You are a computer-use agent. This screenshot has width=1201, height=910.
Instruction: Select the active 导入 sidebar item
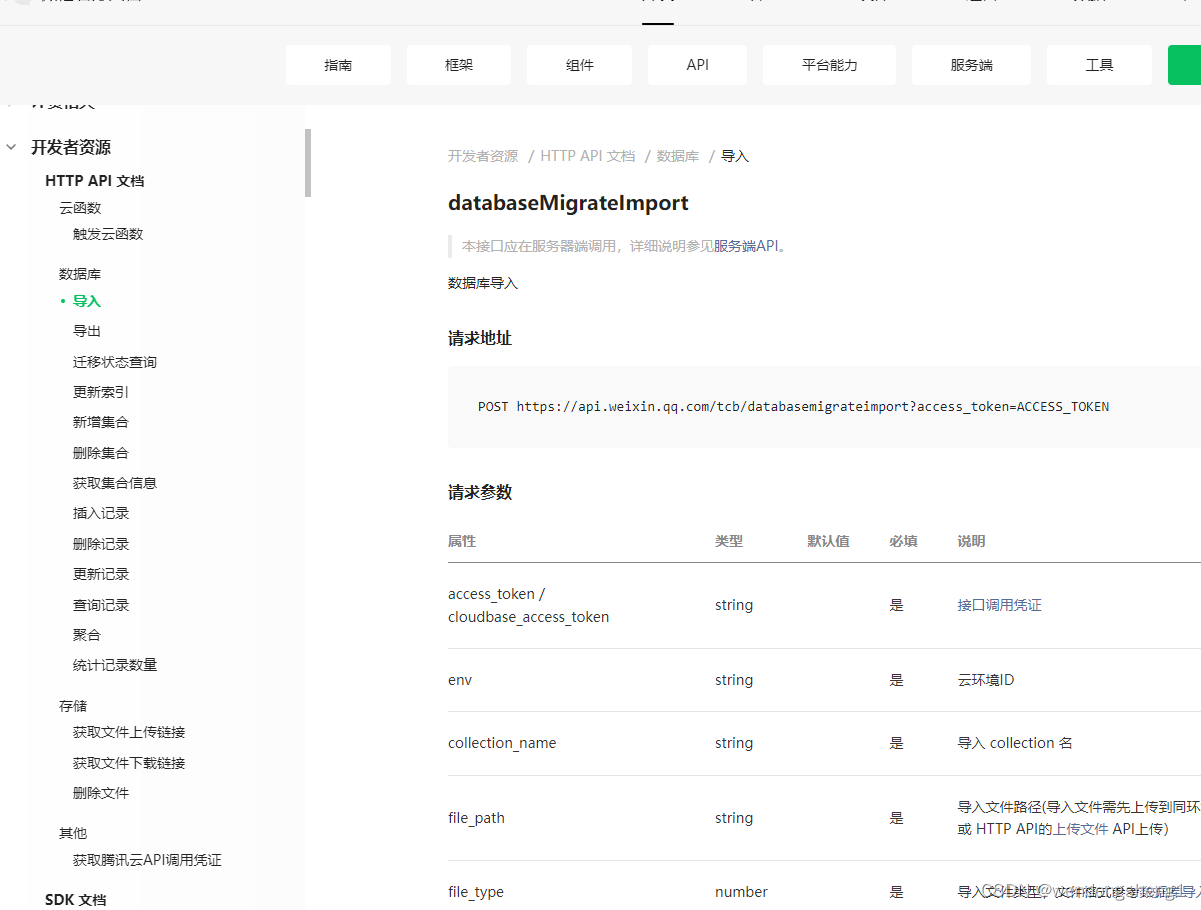[x=87, y=301]
